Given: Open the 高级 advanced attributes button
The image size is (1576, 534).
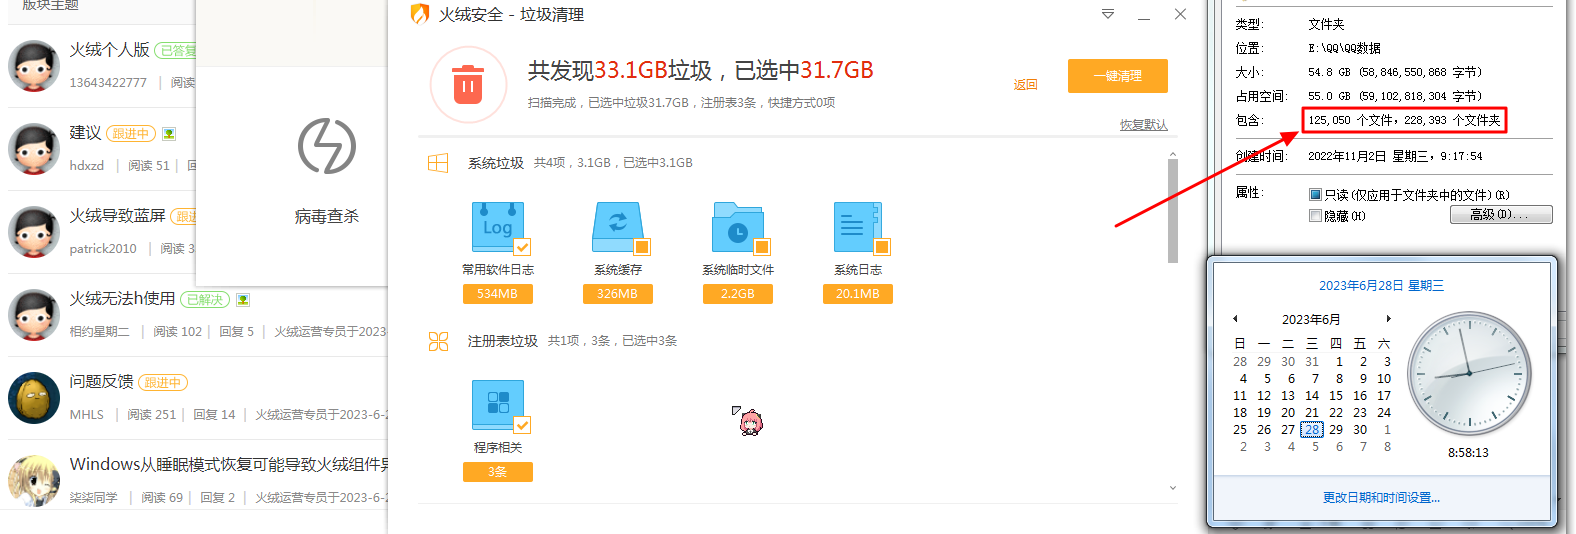Looking at the screenshot, I should (x=1500, y=215).
